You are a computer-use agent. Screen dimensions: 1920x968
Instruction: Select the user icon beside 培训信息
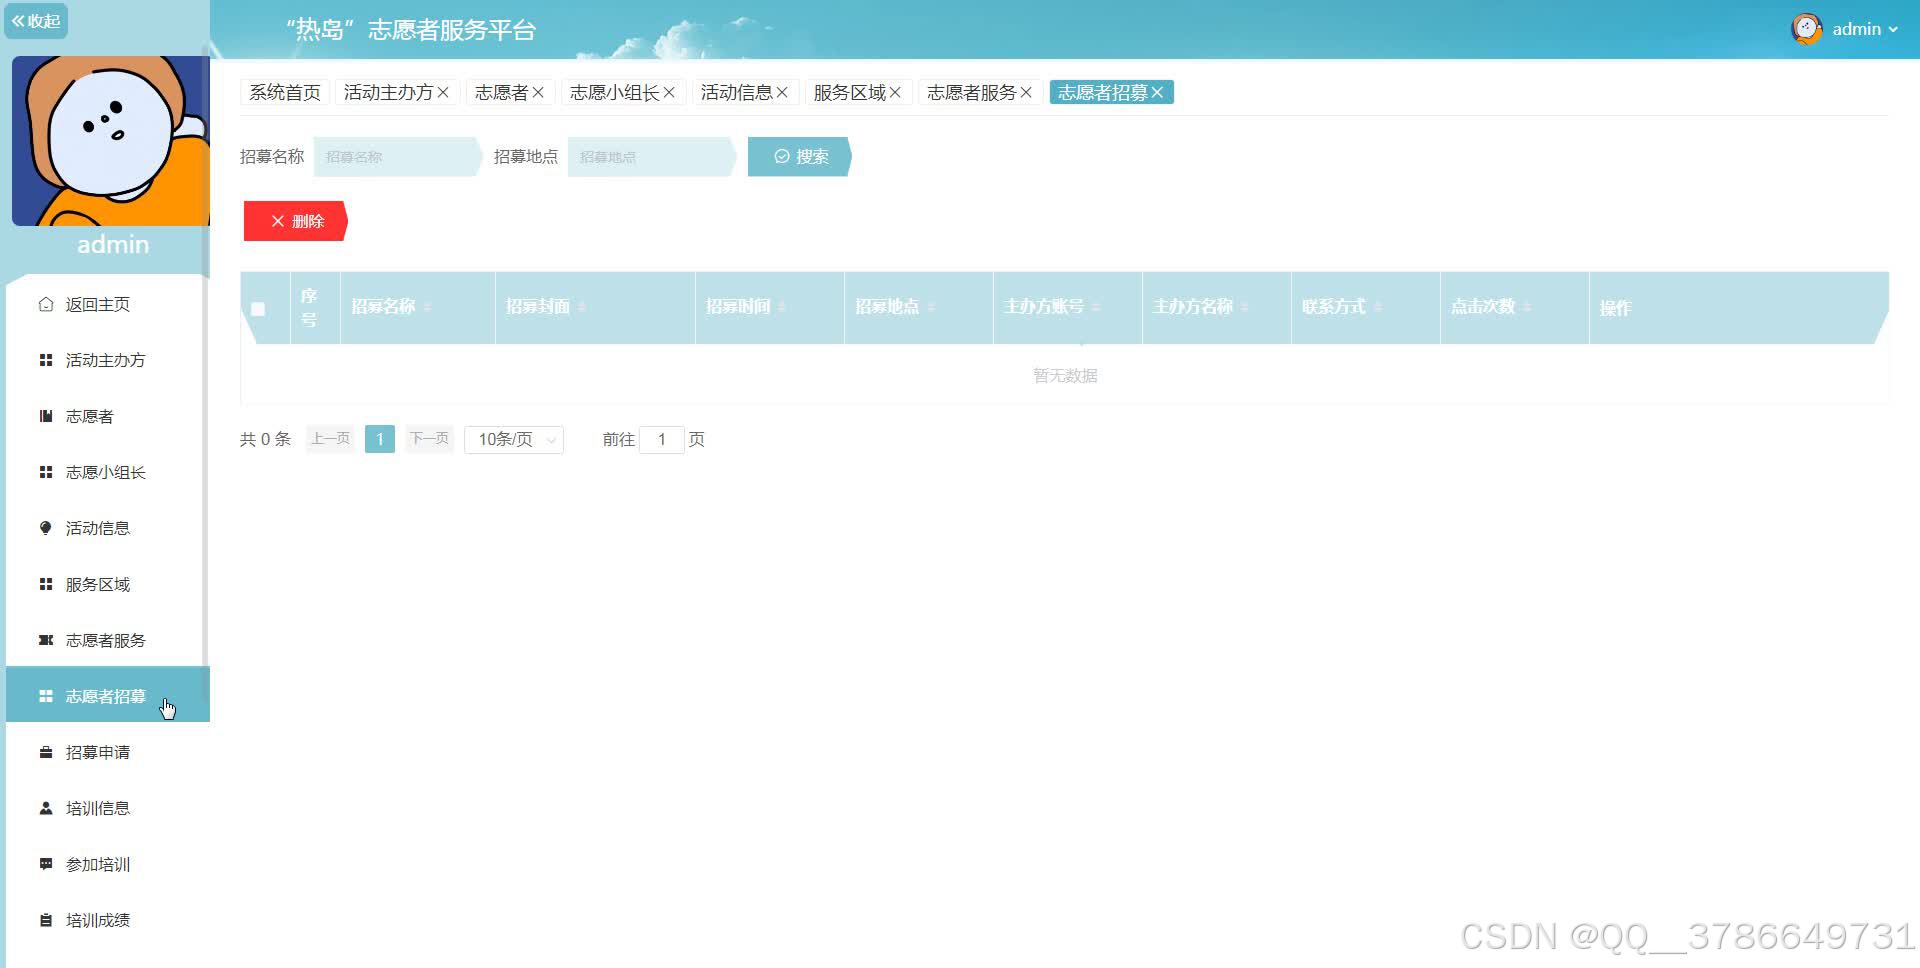45,808
